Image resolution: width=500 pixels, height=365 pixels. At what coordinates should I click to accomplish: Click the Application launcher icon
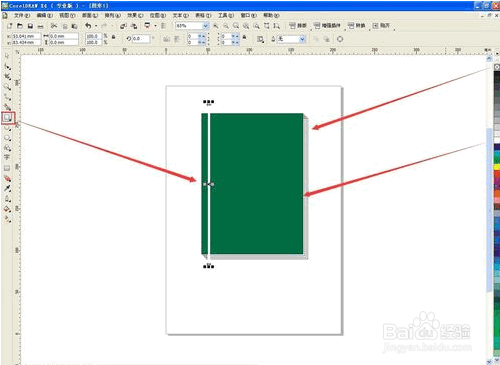(x=147, y=26)
